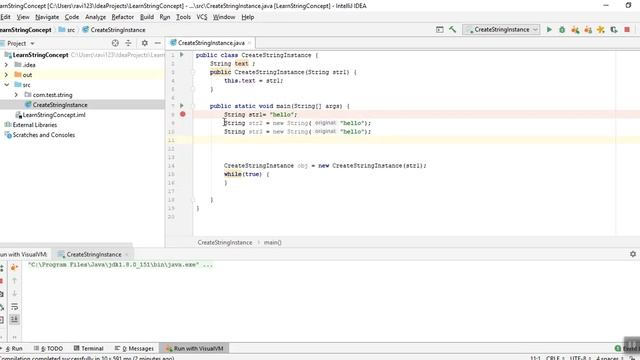The image size is (640, 360).
Task: Open the Analyze menu
Action: coord(95,17)
